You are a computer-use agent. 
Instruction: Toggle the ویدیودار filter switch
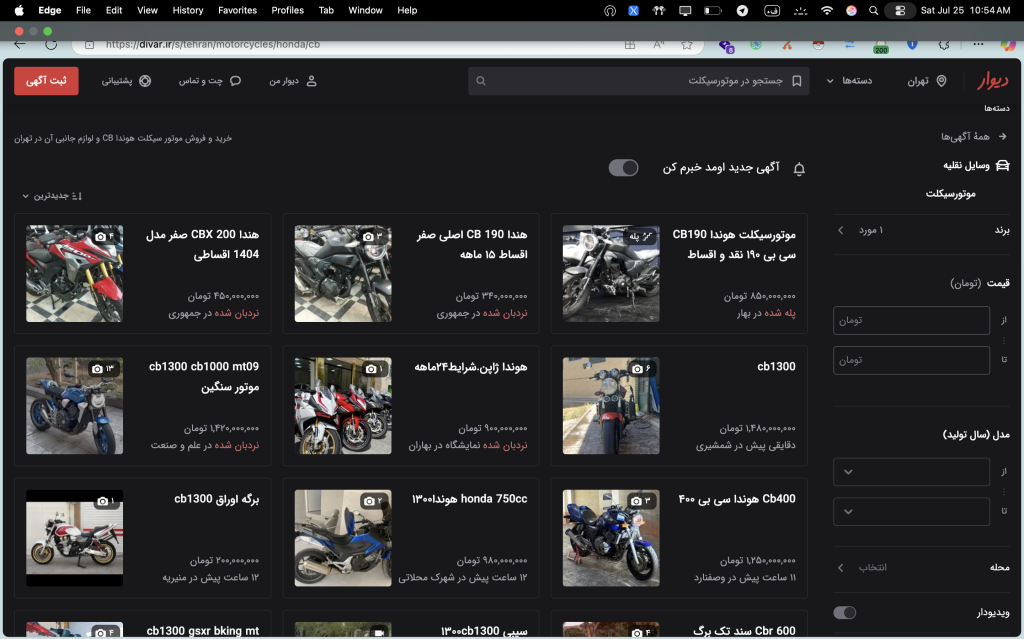coord(844,612)
